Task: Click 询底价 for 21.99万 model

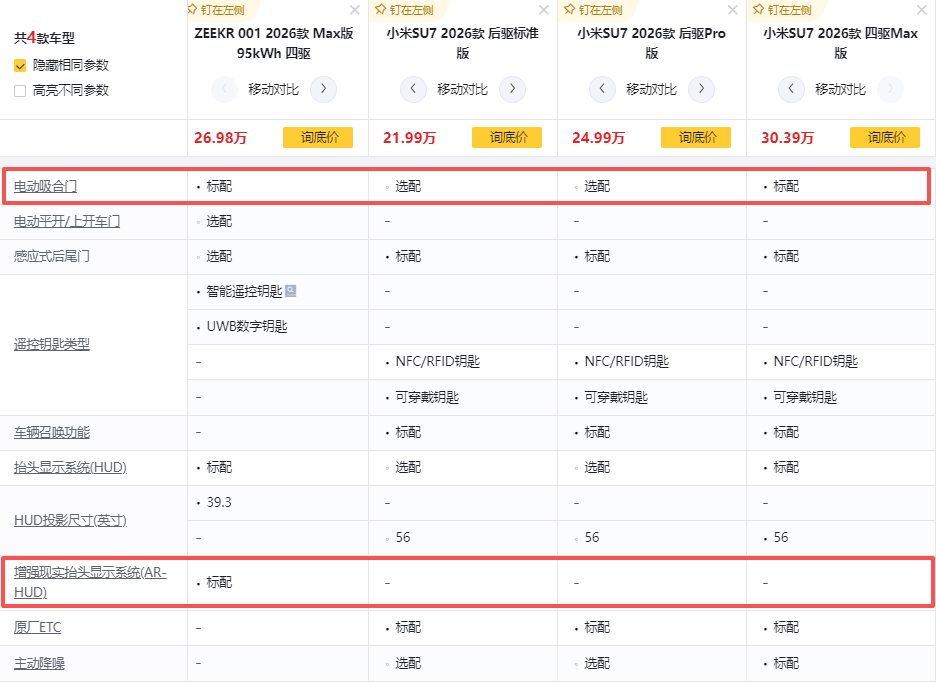Action: pos(507,137)
